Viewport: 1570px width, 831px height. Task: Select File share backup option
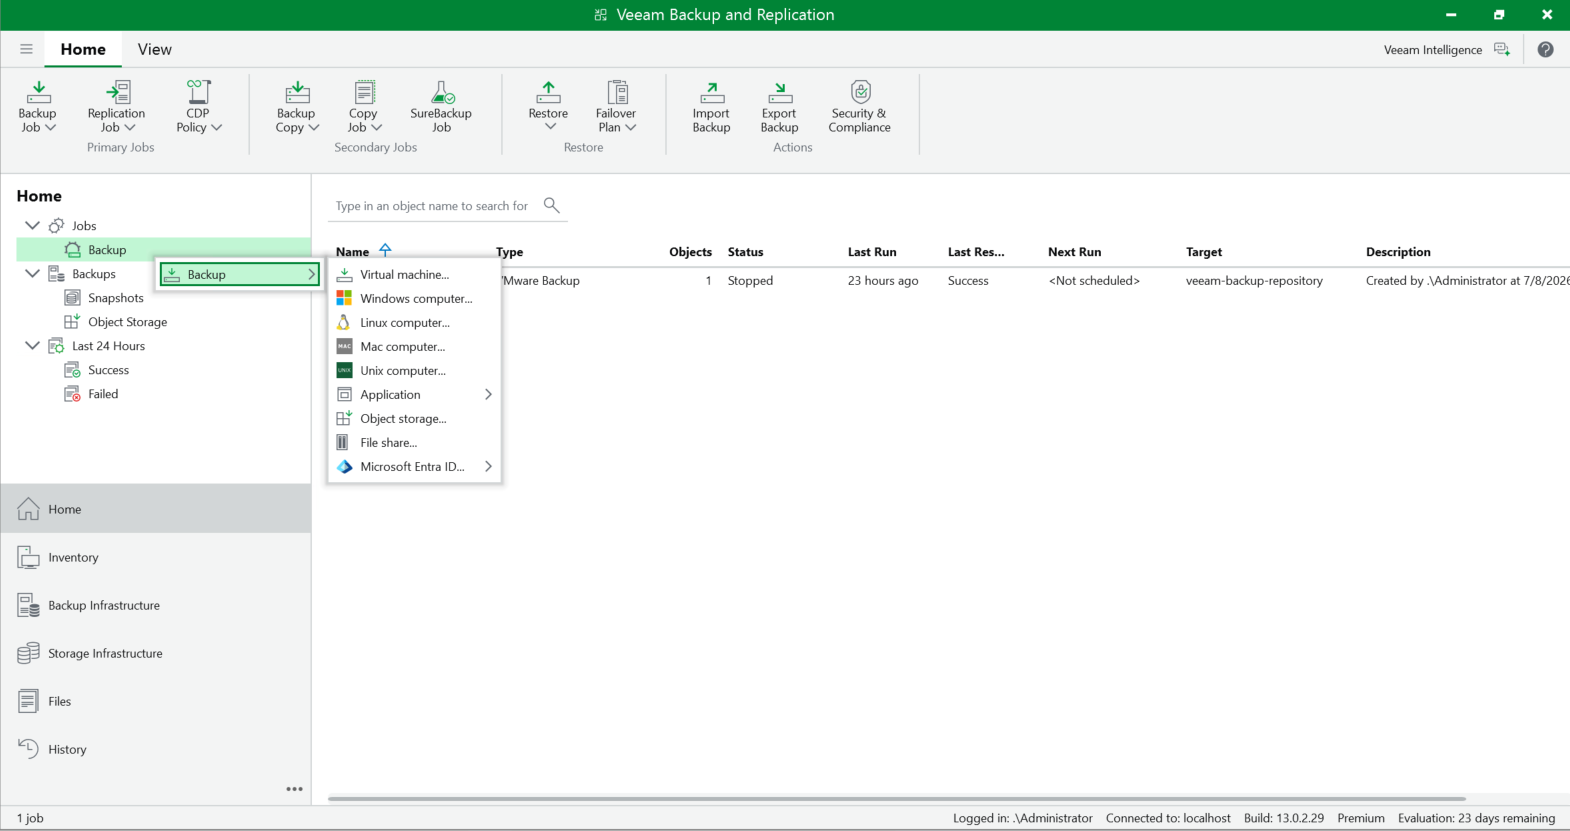tap(414, 442)
